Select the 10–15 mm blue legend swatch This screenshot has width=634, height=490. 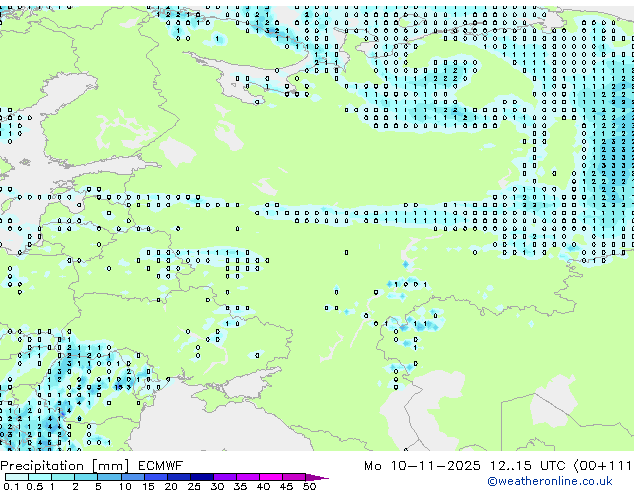(x=132, y=477)
